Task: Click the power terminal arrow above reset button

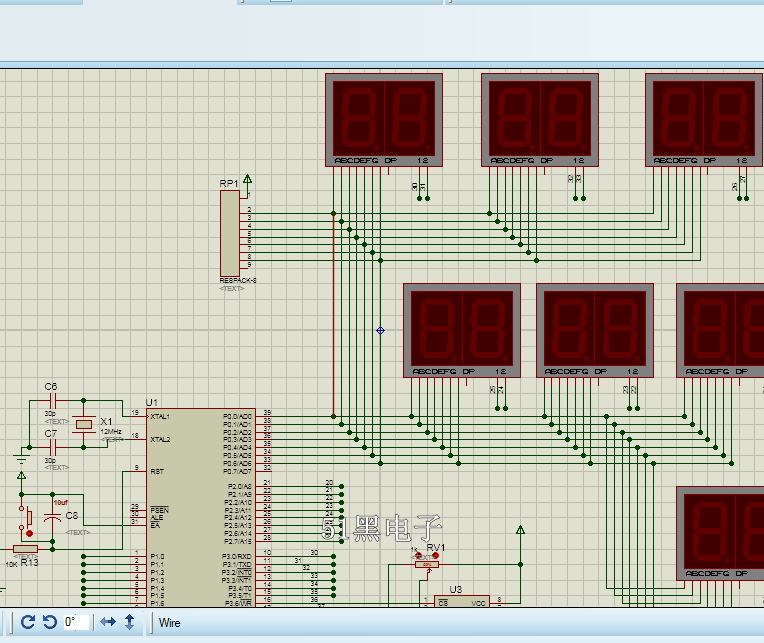Action: tap(21, 475)
